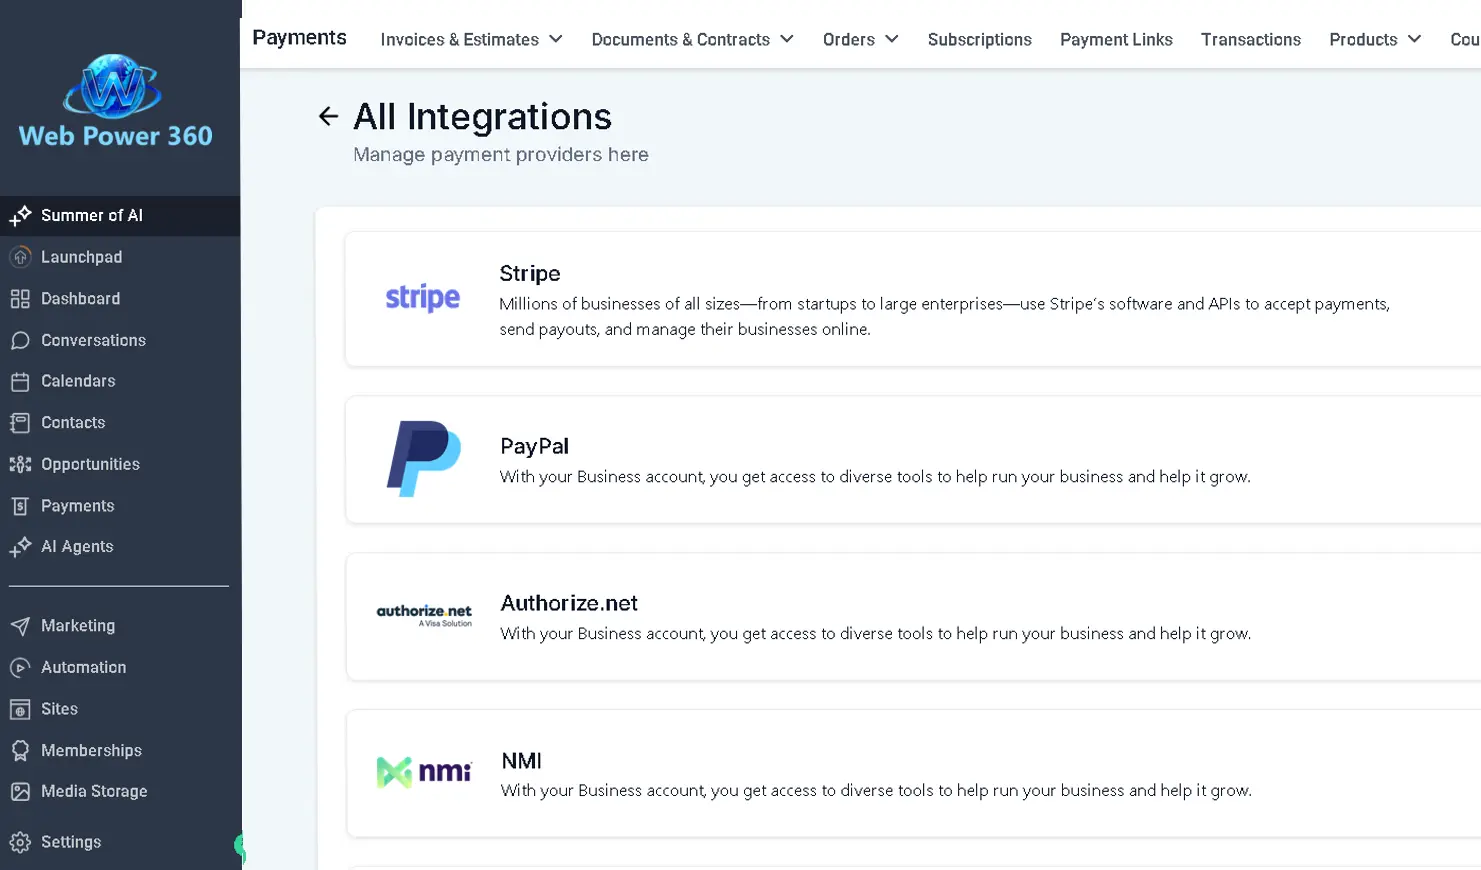1481x870 pixels.
Task: Select the NMI integration title
Action: point(521,761)
